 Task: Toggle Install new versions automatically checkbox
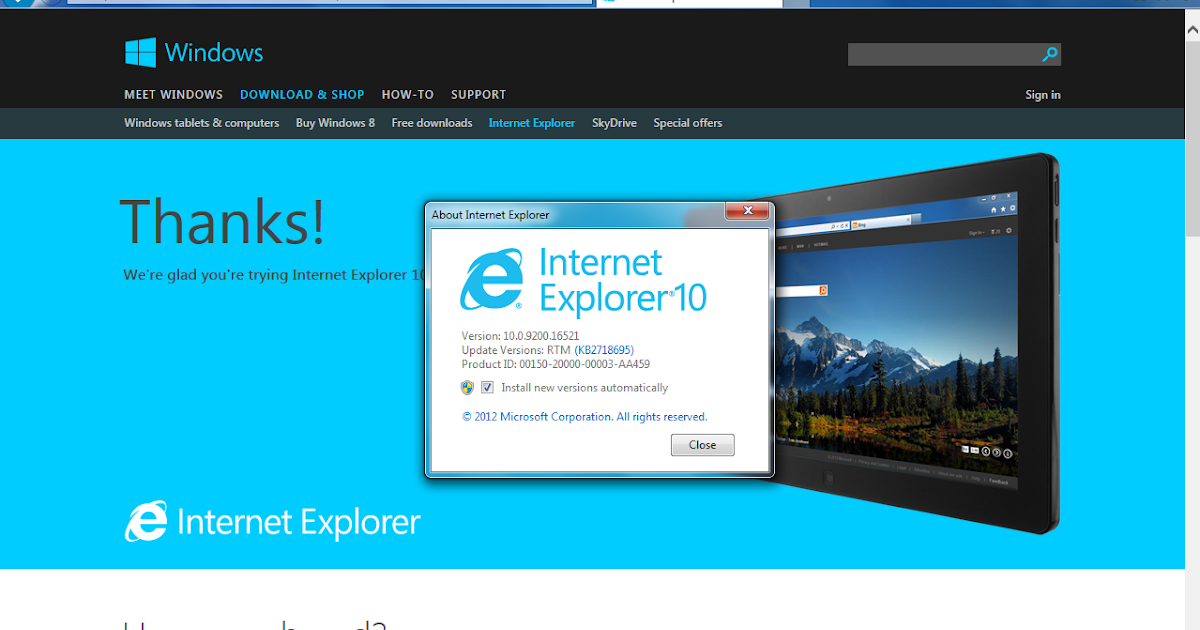pyautogui.click(x=487, y=387)
